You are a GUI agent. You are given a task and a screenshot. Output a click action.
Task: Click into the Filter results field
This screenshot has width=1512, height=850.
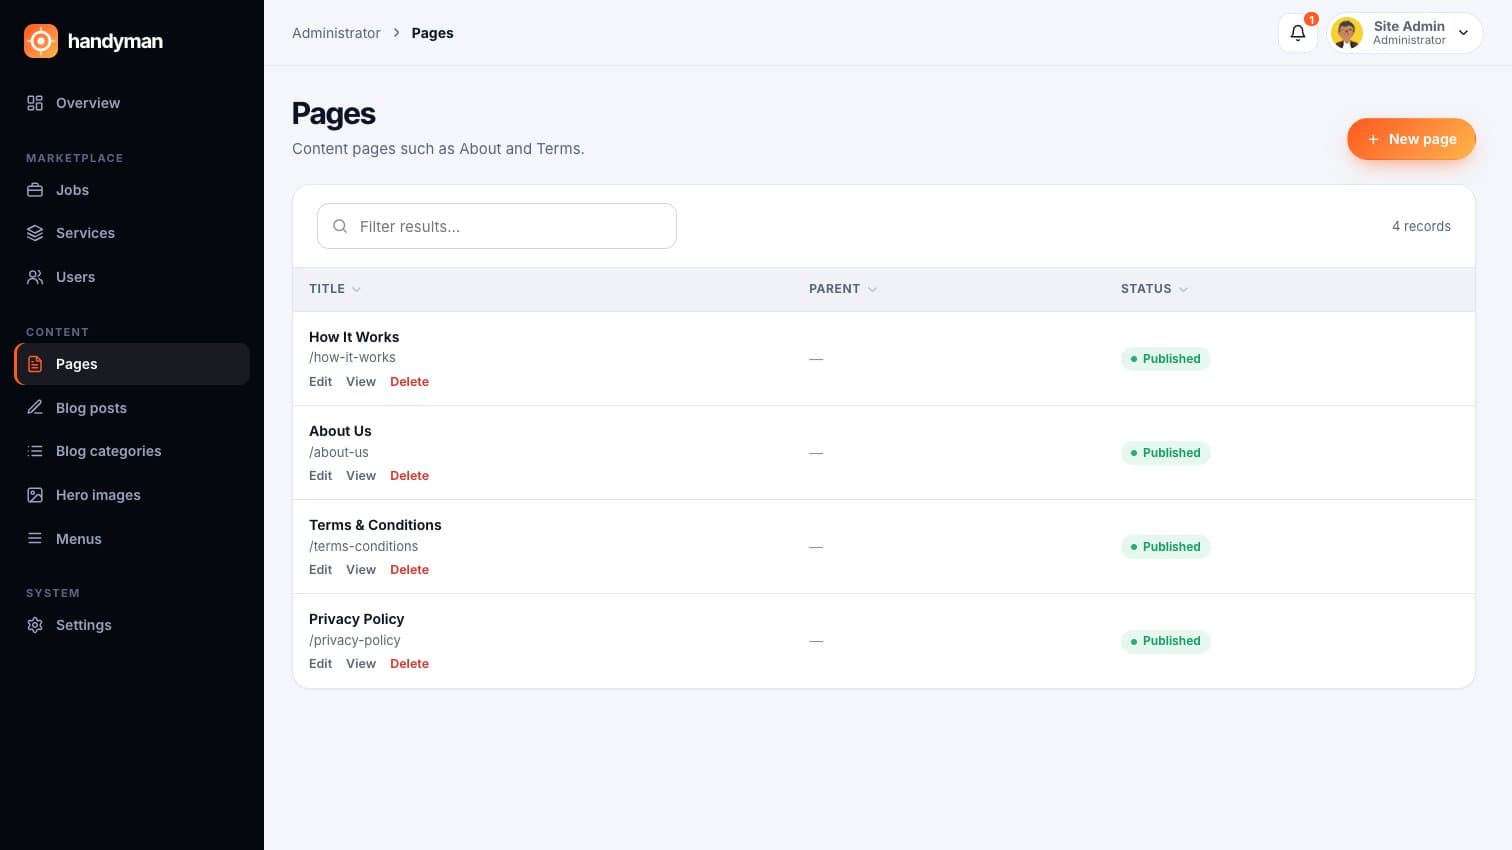pyautogui.click(x=497, y=226)
